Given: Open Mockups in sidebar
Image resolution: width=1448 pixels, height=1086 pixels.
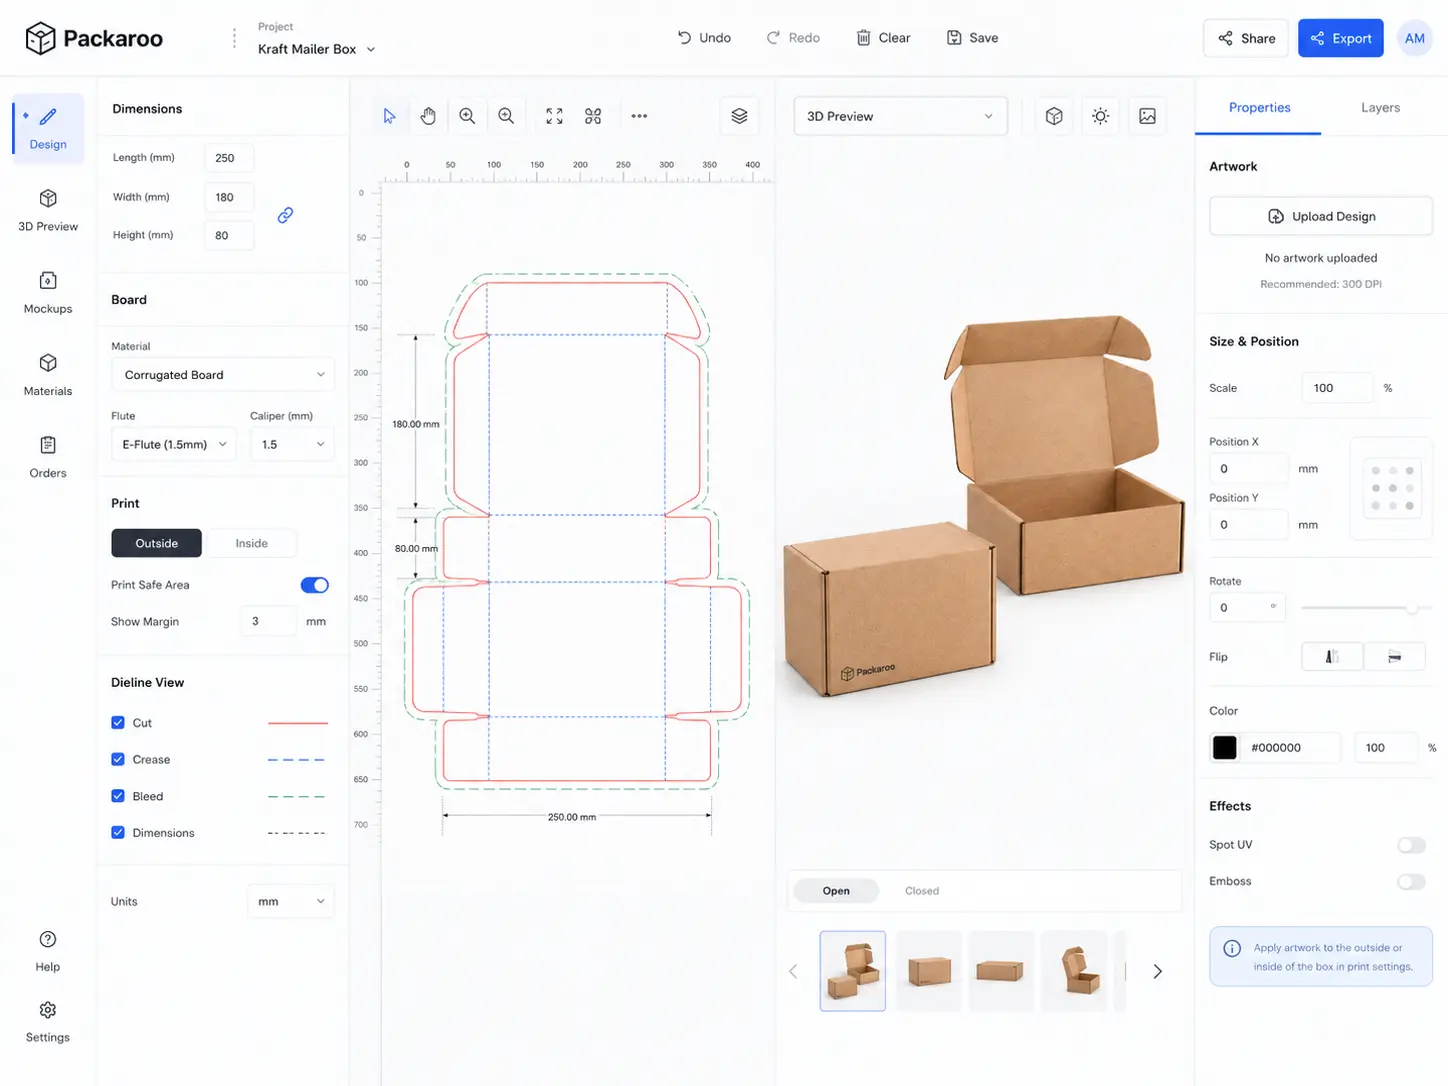Looking at the screenshot, I should click(48, 293).
